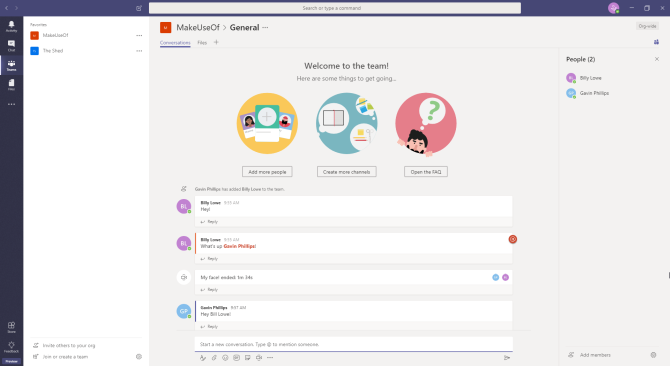Image resolution: width=670 pixels, height=366 pixels.
Task: Switch to the Conversations tab
Action: pyautogui.click(x=175, y=43)
